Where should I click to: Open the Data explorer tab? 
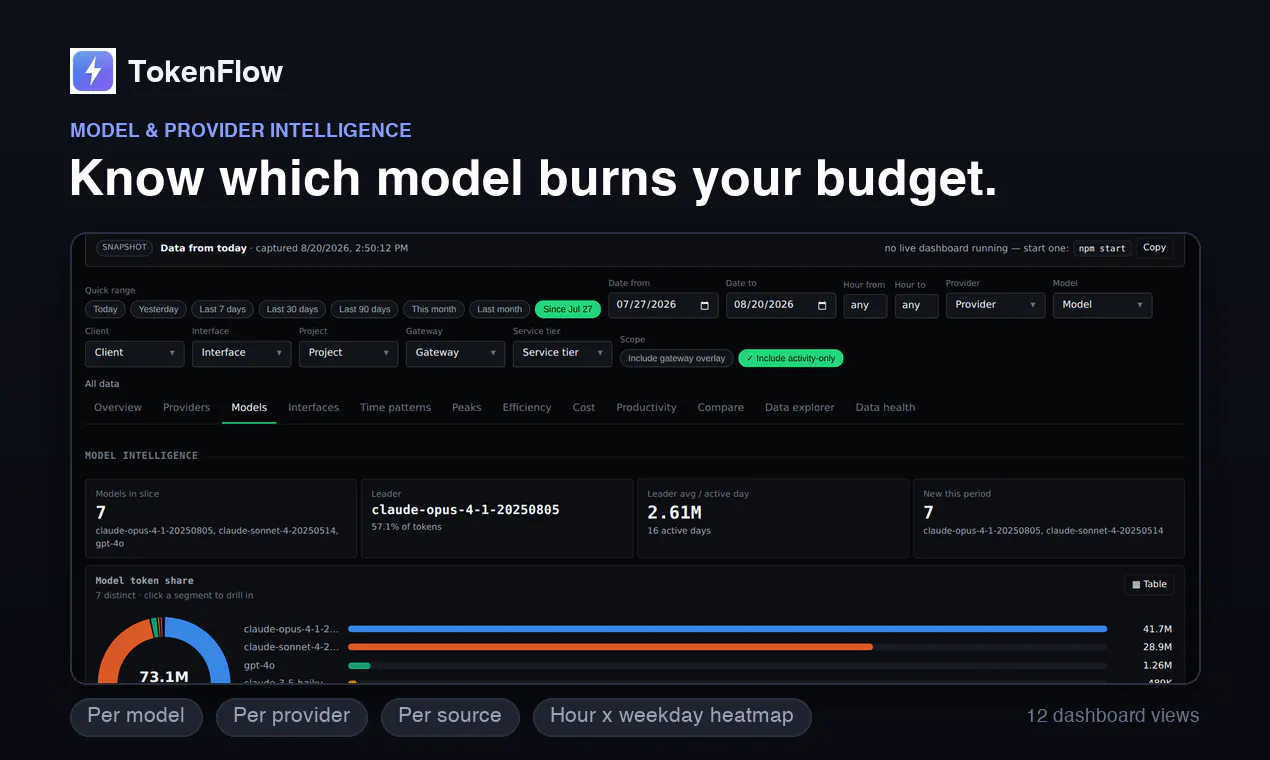pyautogui.click(x=799, y=408)
